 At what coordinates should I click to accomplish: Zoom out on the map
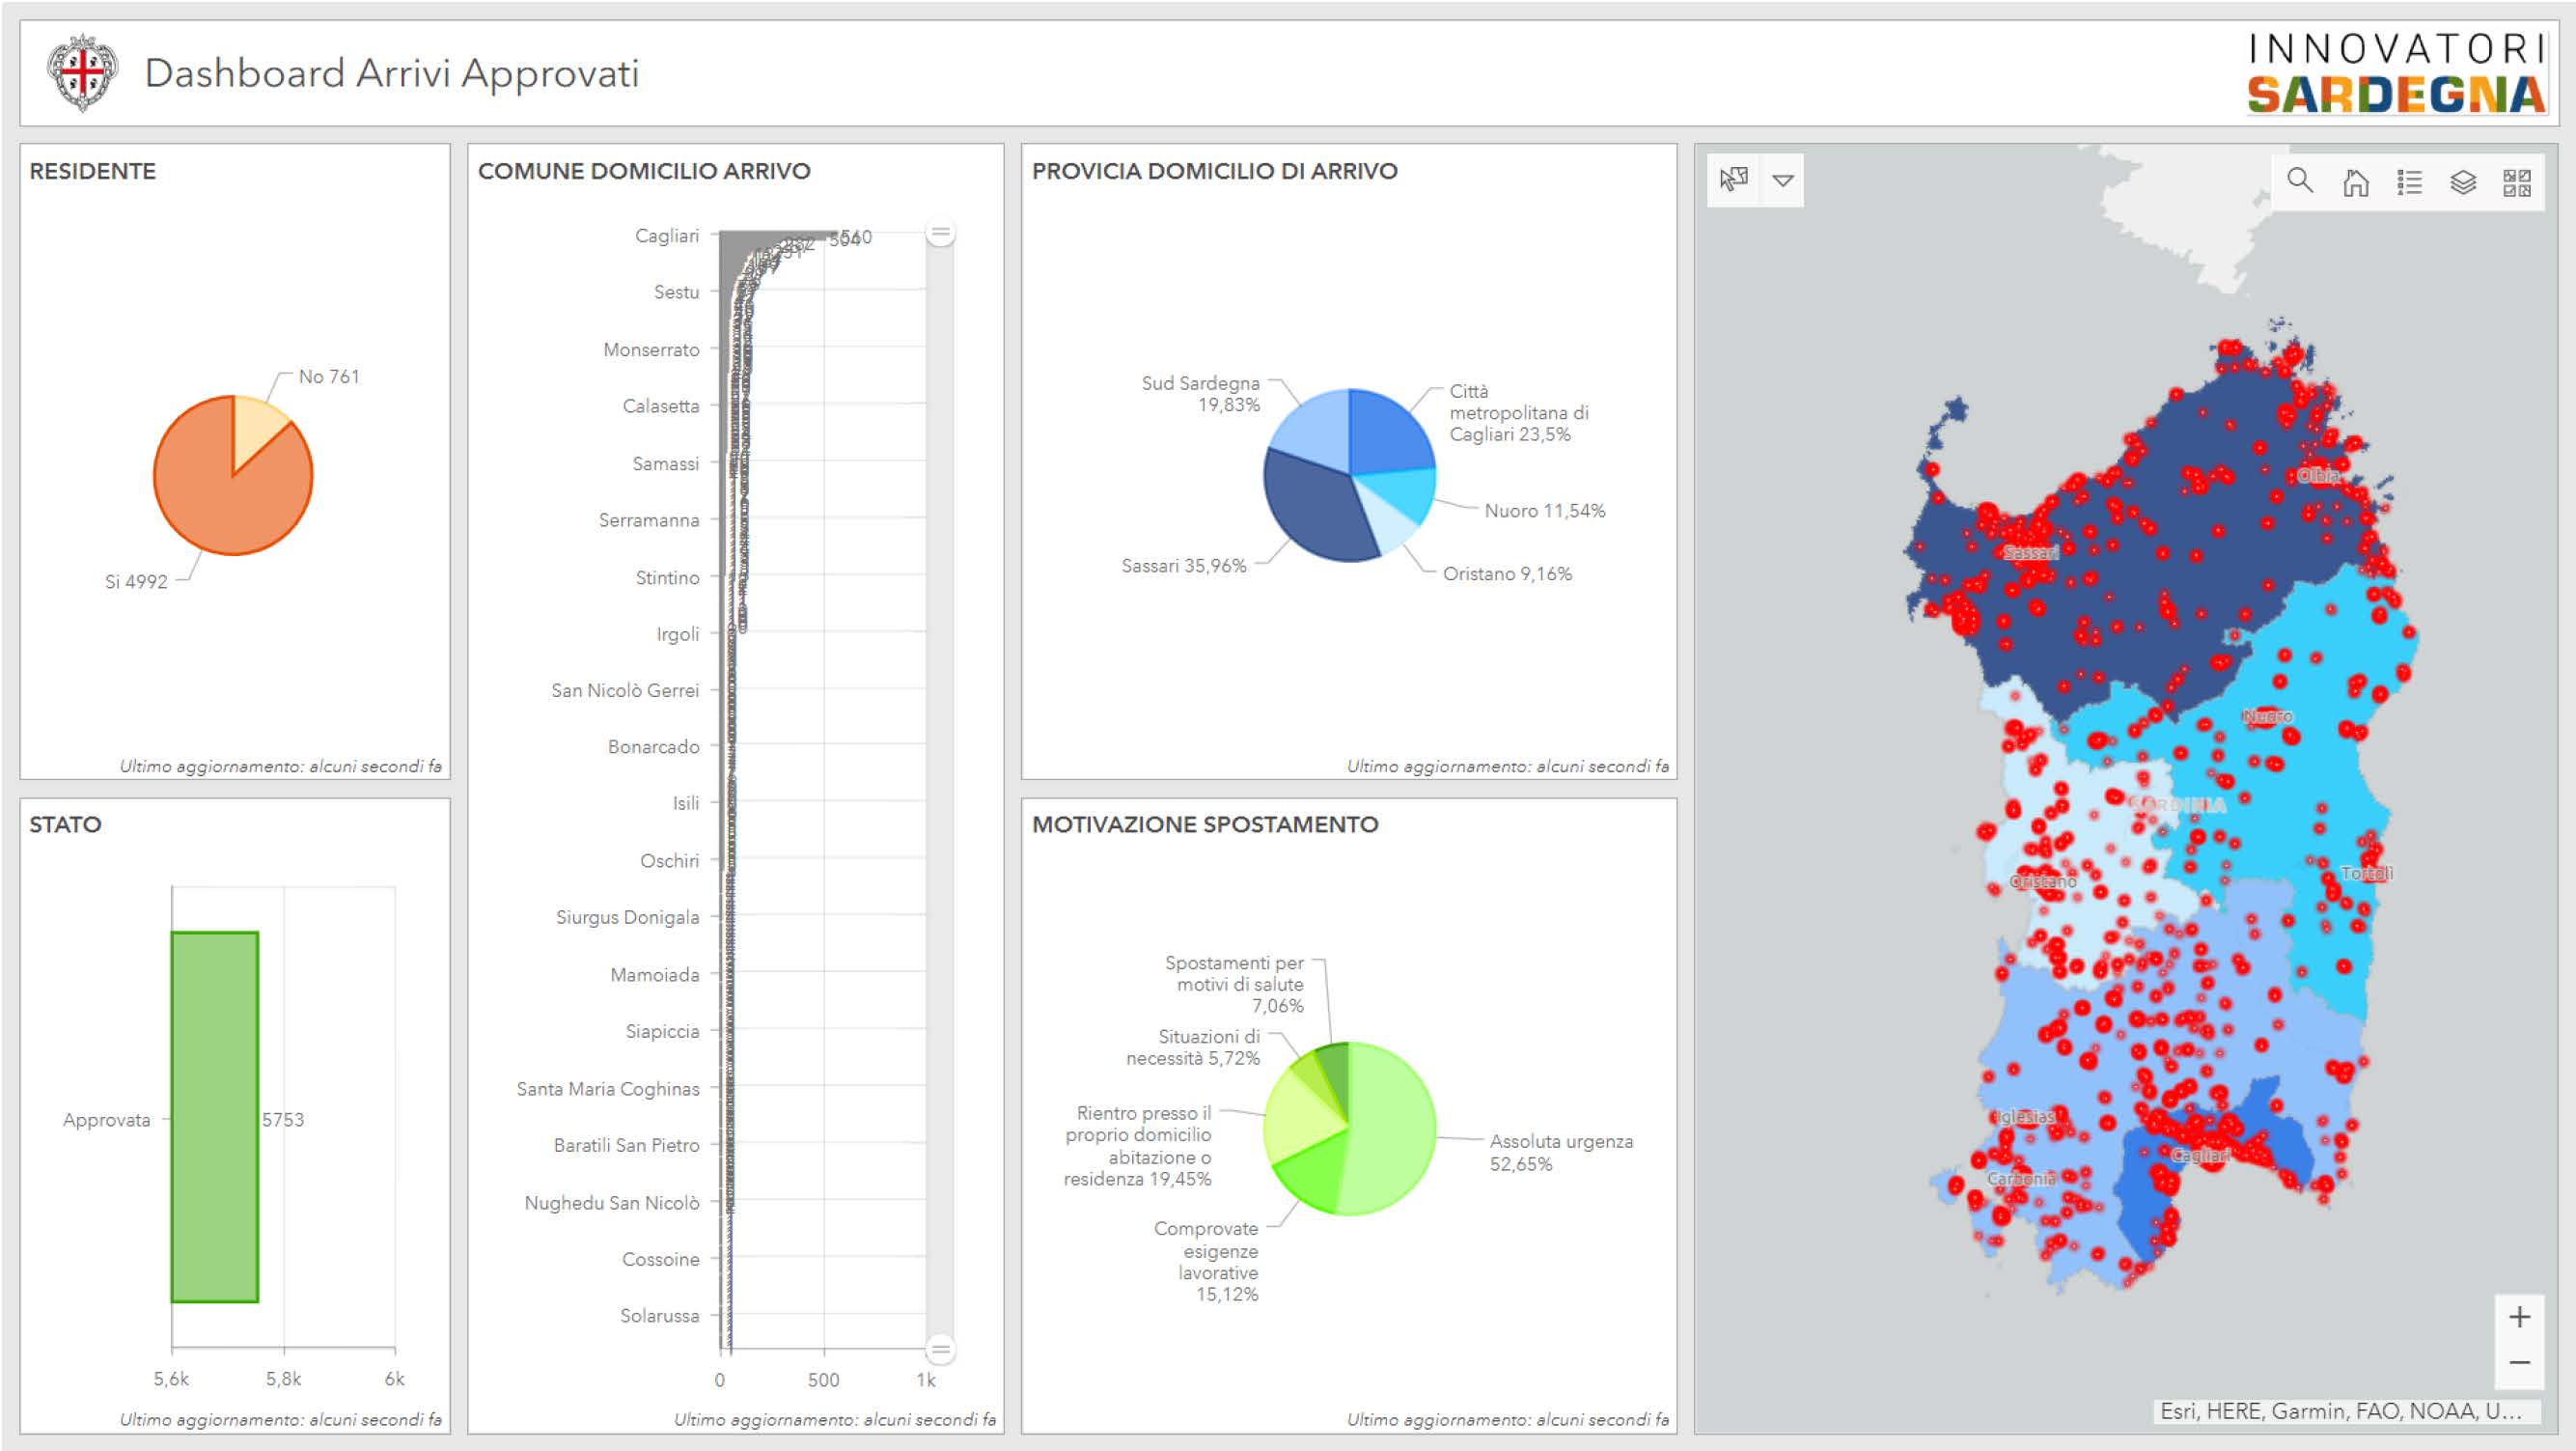tap(2519, 1363)
